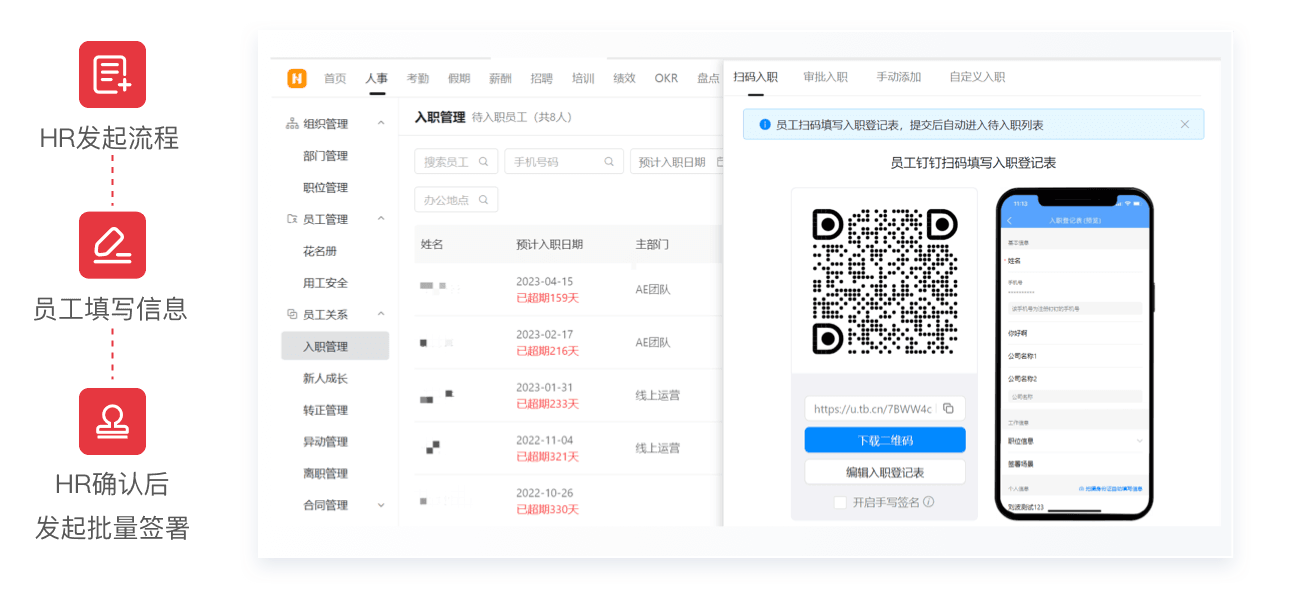Click the 2022-10-26 date cell

click(545, 493)
